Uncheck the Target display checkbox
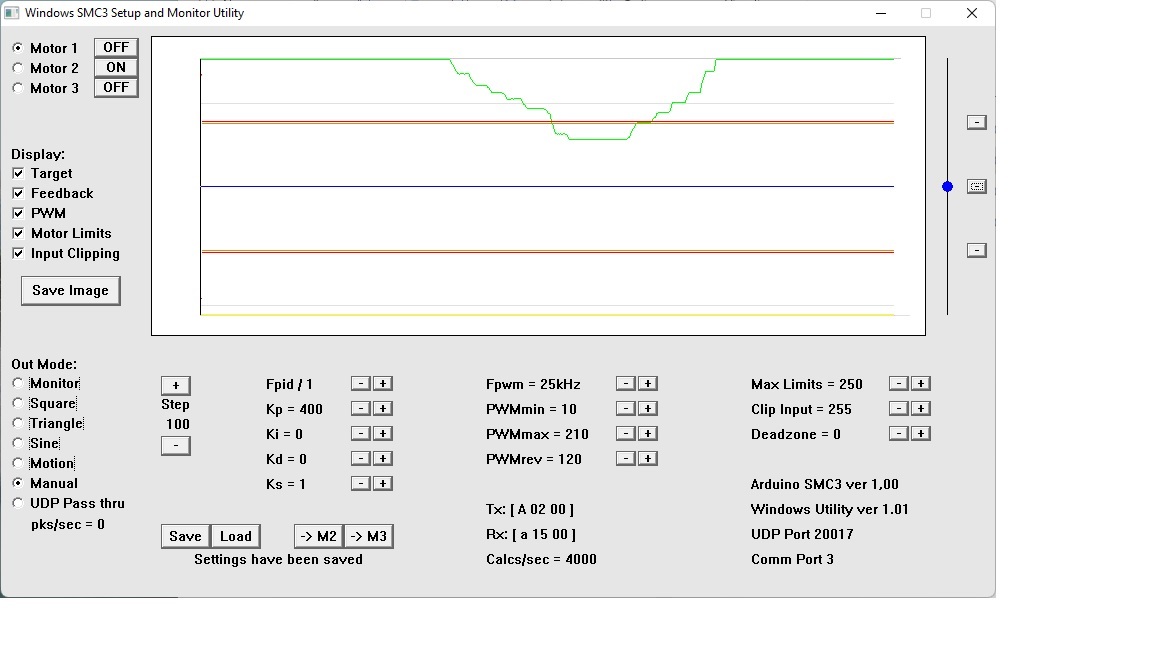 pyautogui.click(x=18, y=173)
